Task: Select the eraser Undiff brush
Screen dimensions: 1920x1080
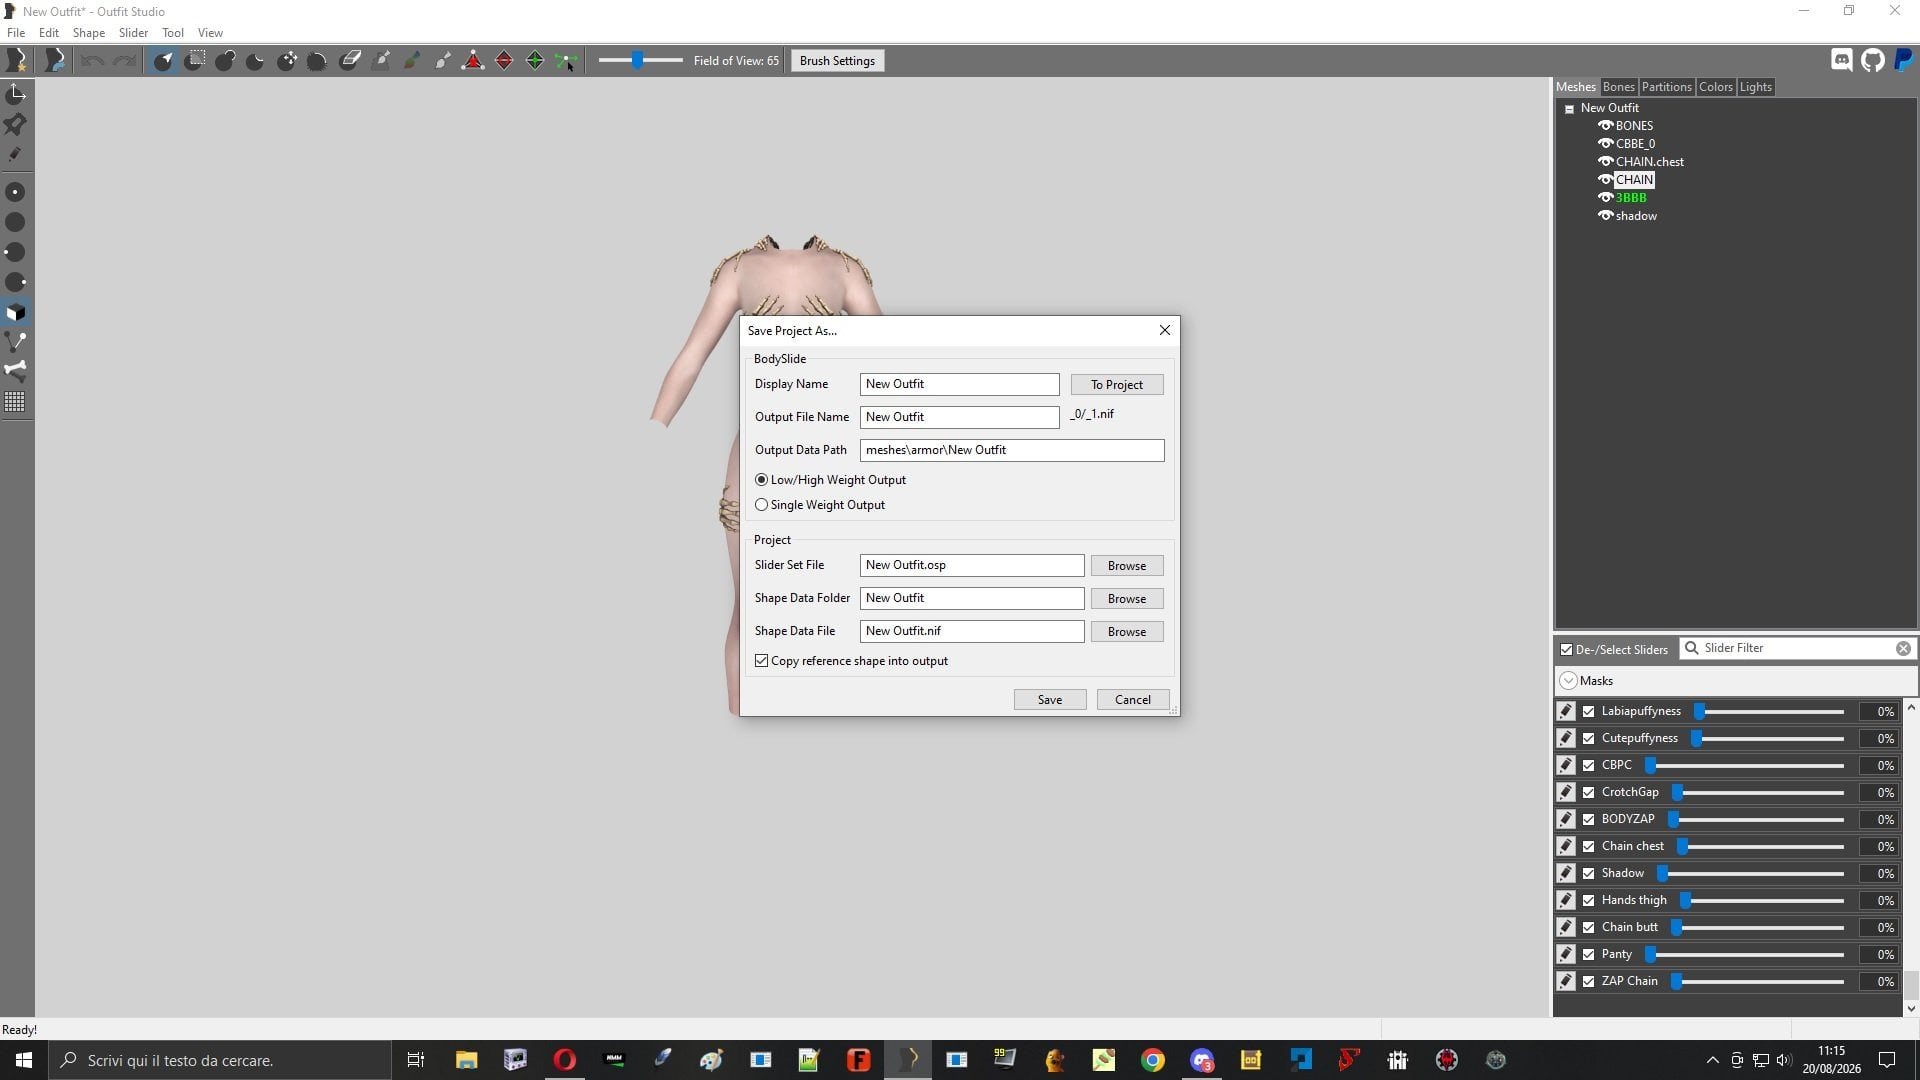Action: pyautogui.click(x=350, y=61)
